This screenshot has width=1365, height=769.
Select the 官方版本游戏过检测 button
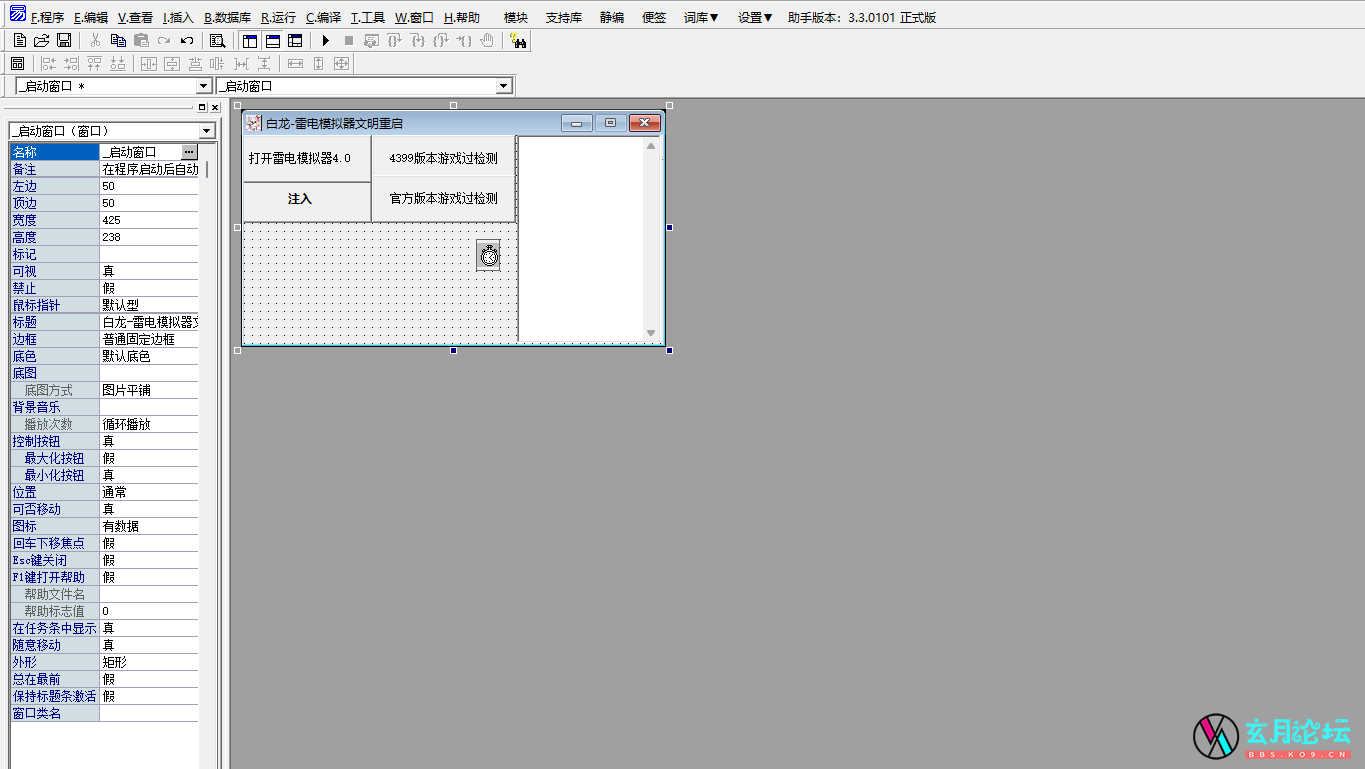443,199
